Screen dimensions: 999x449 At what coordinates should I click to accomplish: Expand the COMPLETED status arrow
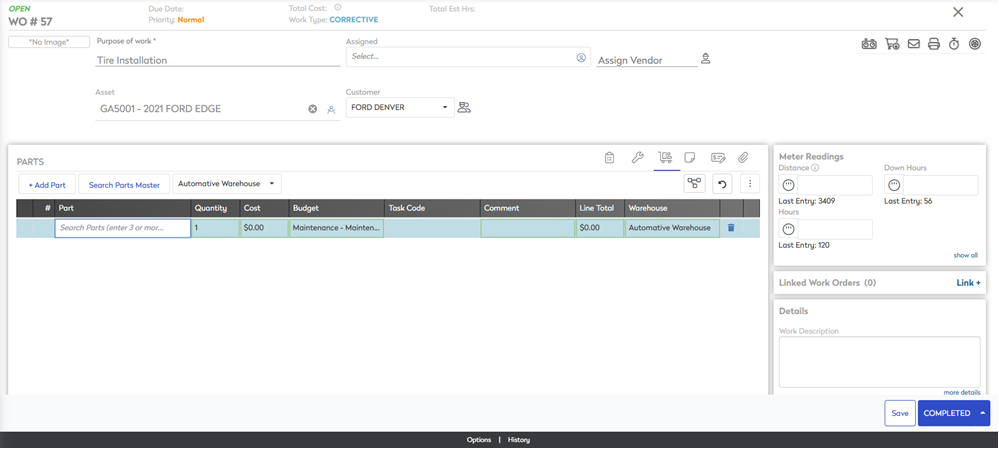pos(983,413)
